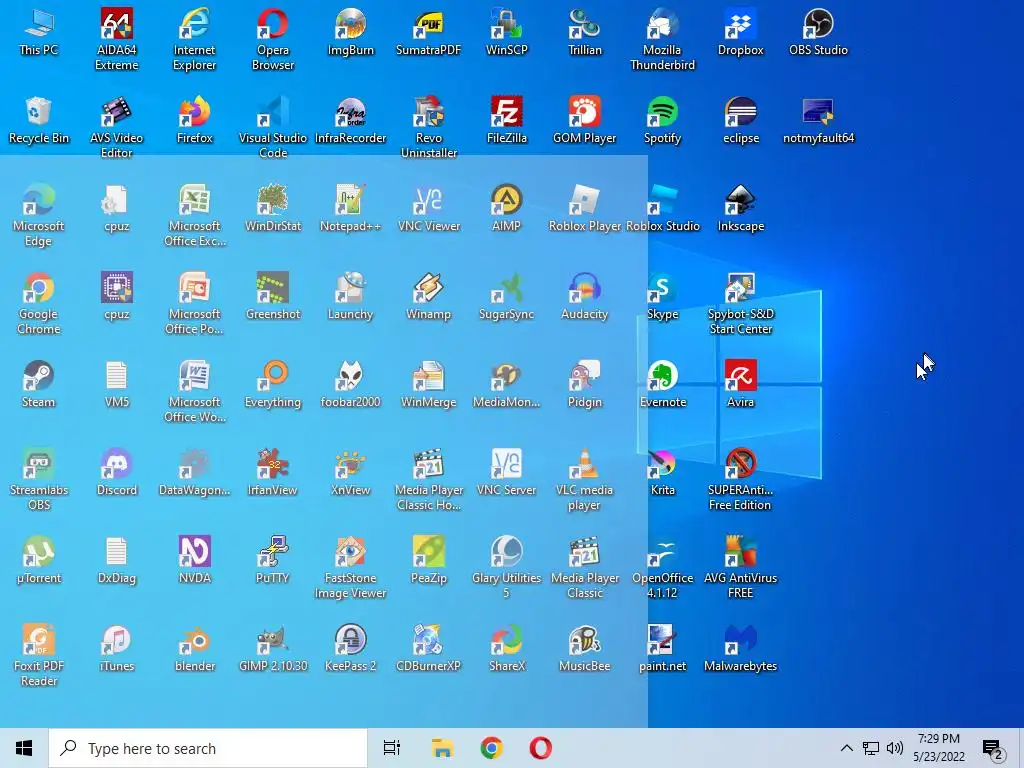The width and height of the screenshot is (1024, 768).
Task: Select the AVG AntiVirus FREE icon
Action: point(741,568)
